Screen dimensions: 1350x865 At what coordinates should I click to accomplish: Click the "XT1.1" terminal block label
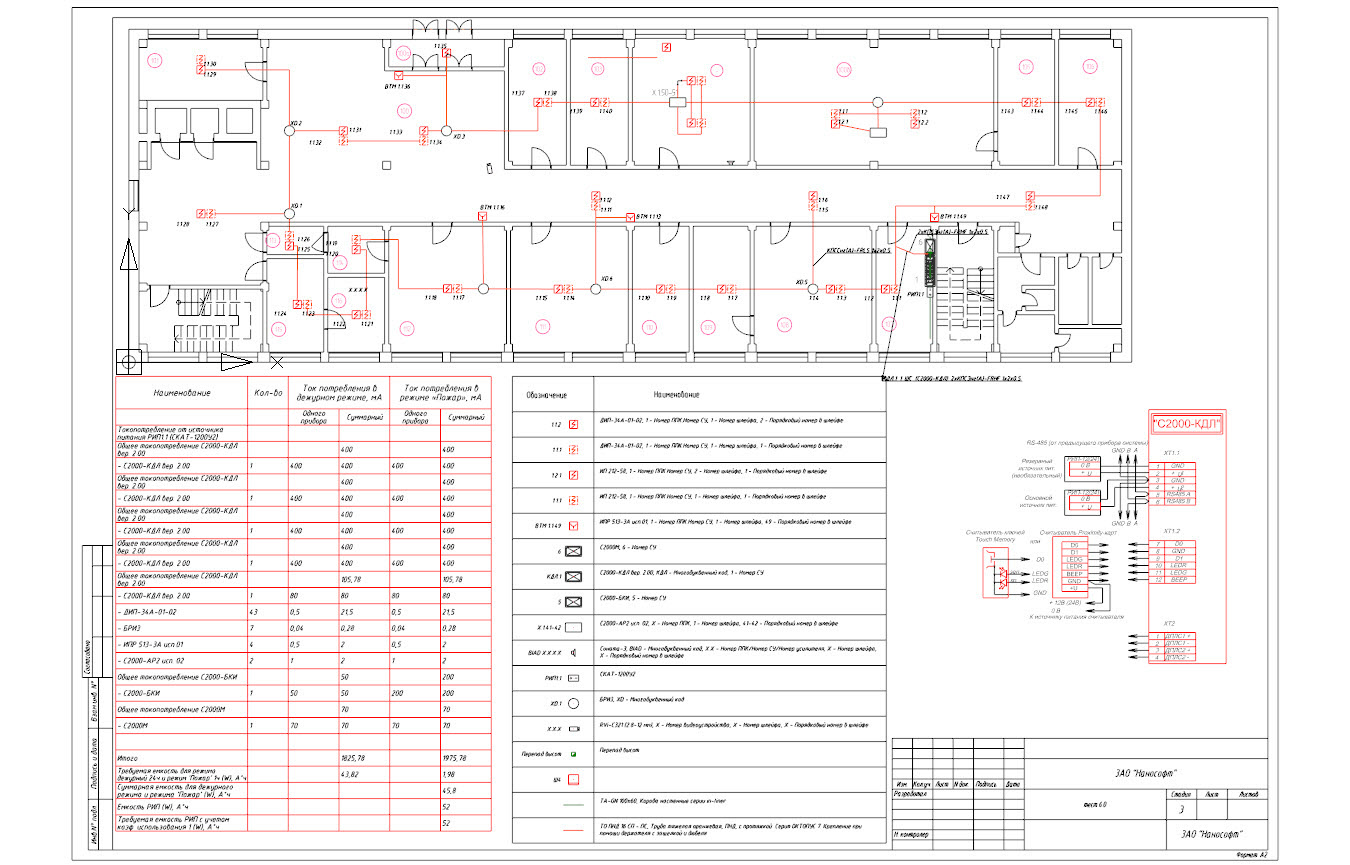coord(1173,452)
